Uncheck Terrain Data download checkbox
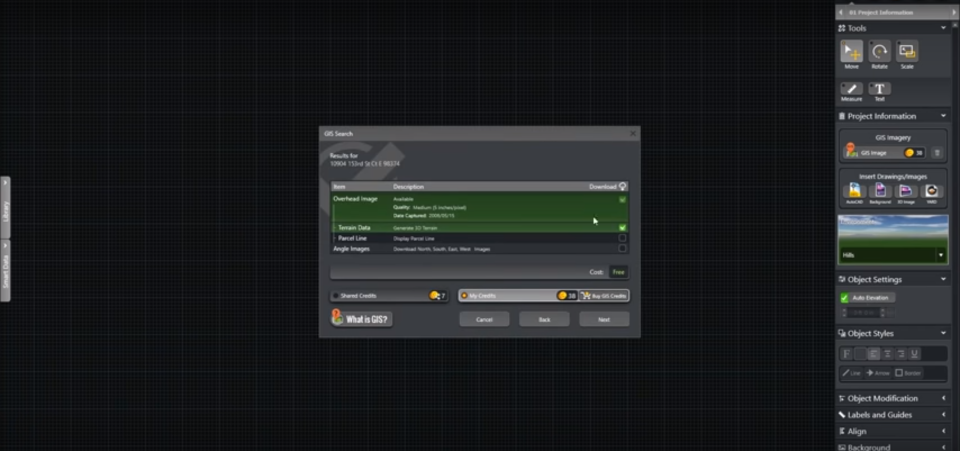The image size is (960, 451). (x=622, y=228)
